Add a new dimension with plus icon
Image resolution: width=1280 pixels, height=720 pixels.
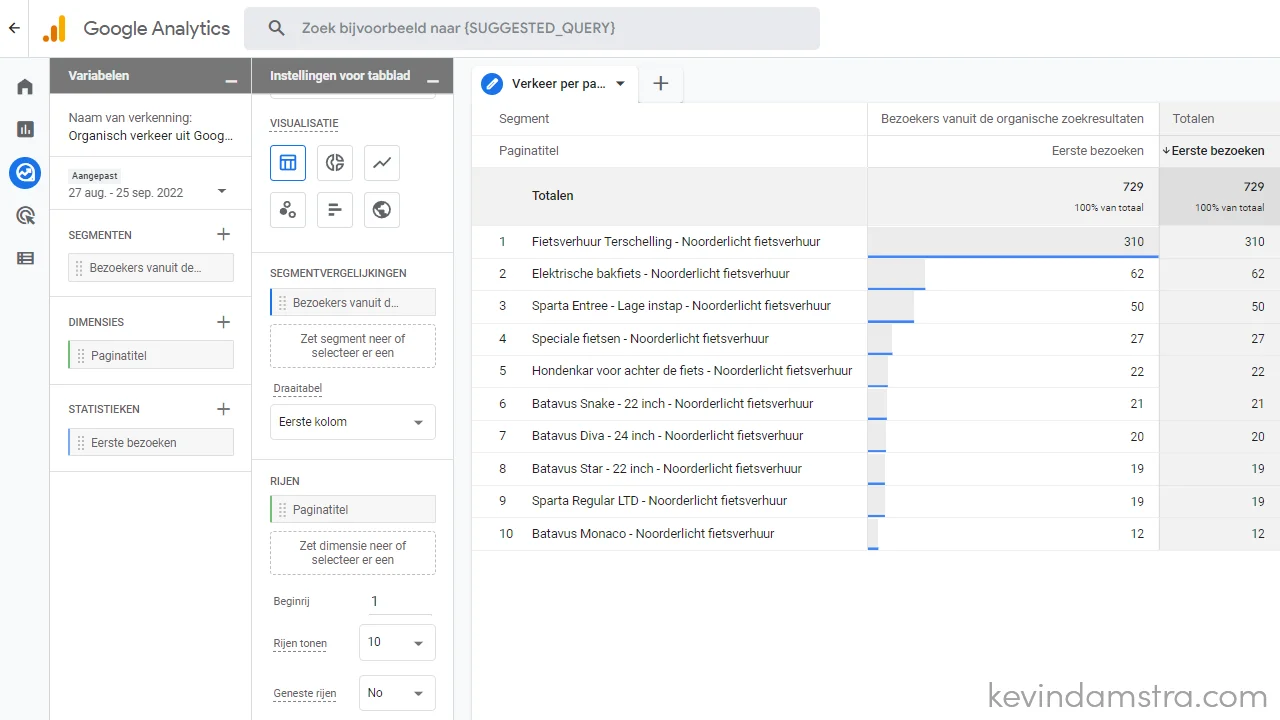pyautogui.click(x=223, y=322)
